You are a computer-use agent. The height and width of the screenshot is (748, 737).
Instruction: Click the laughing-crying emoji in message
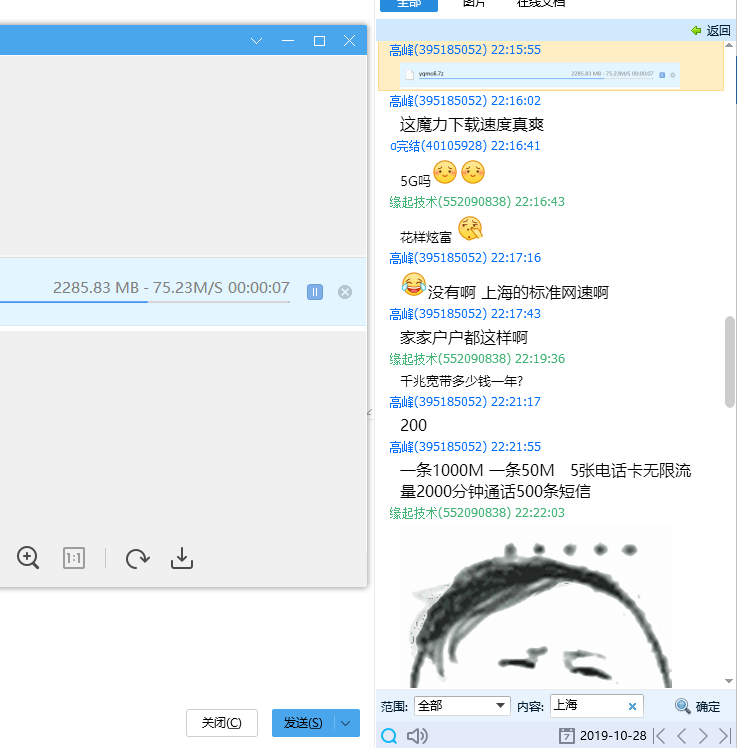pos(414,284)
